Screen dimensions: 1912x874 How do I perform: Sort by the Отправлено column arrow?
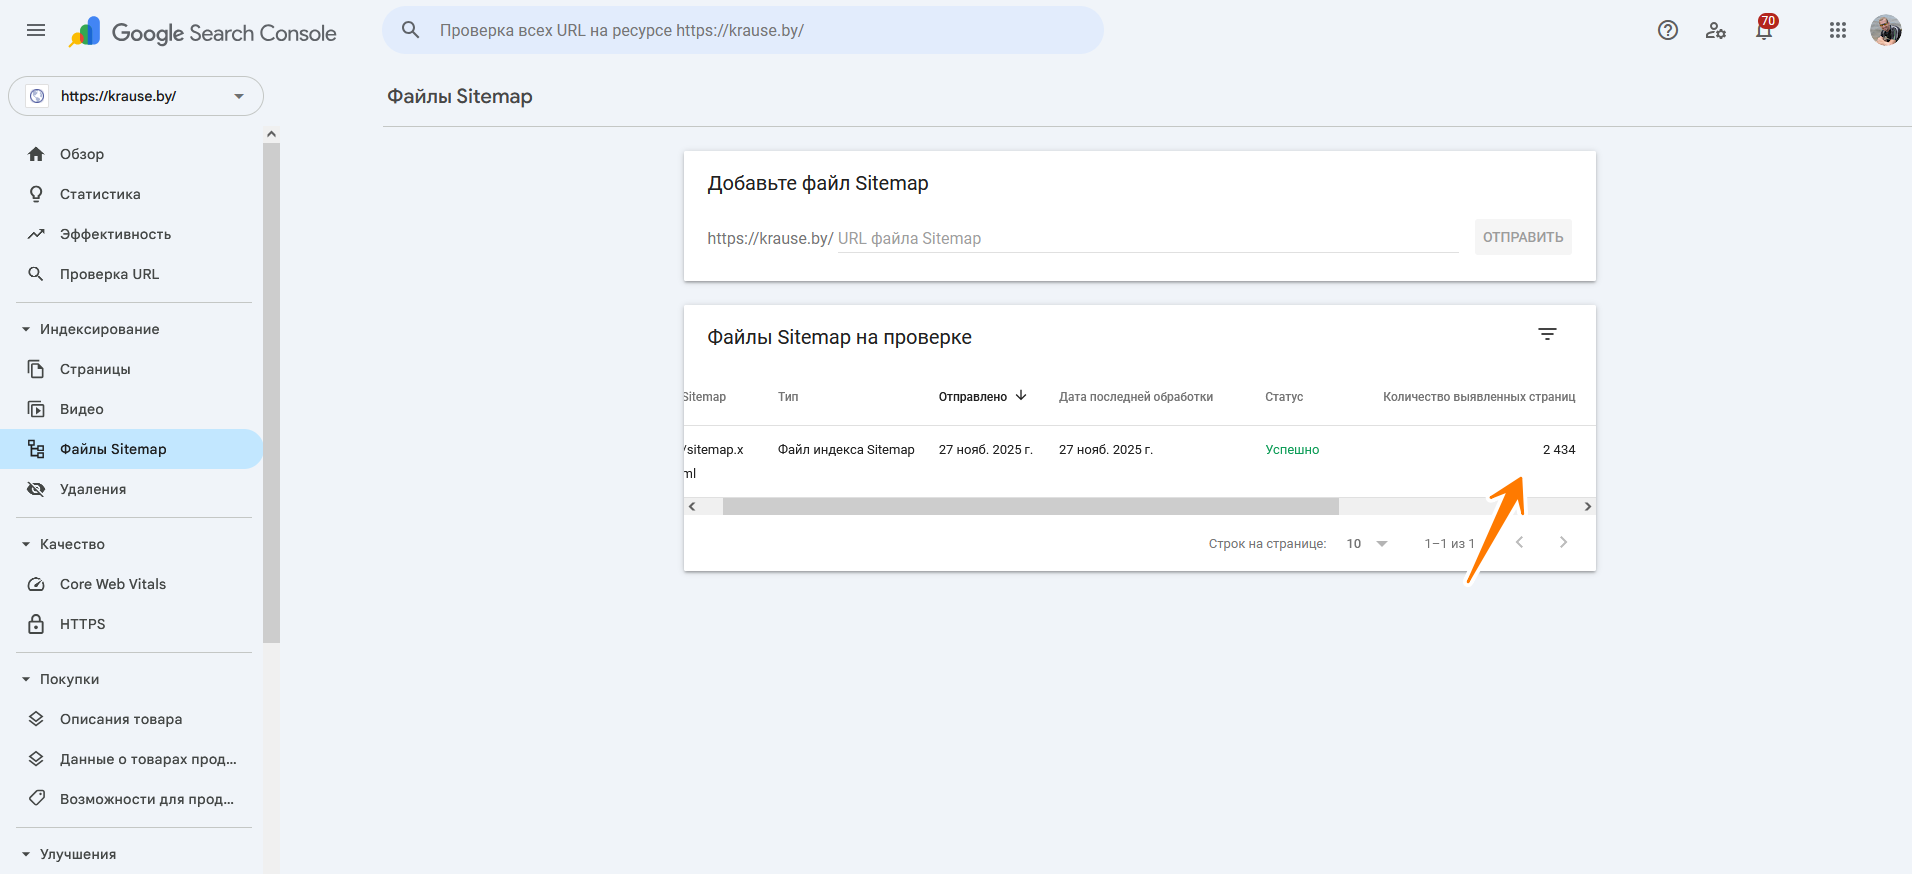tap(1021, 396)
